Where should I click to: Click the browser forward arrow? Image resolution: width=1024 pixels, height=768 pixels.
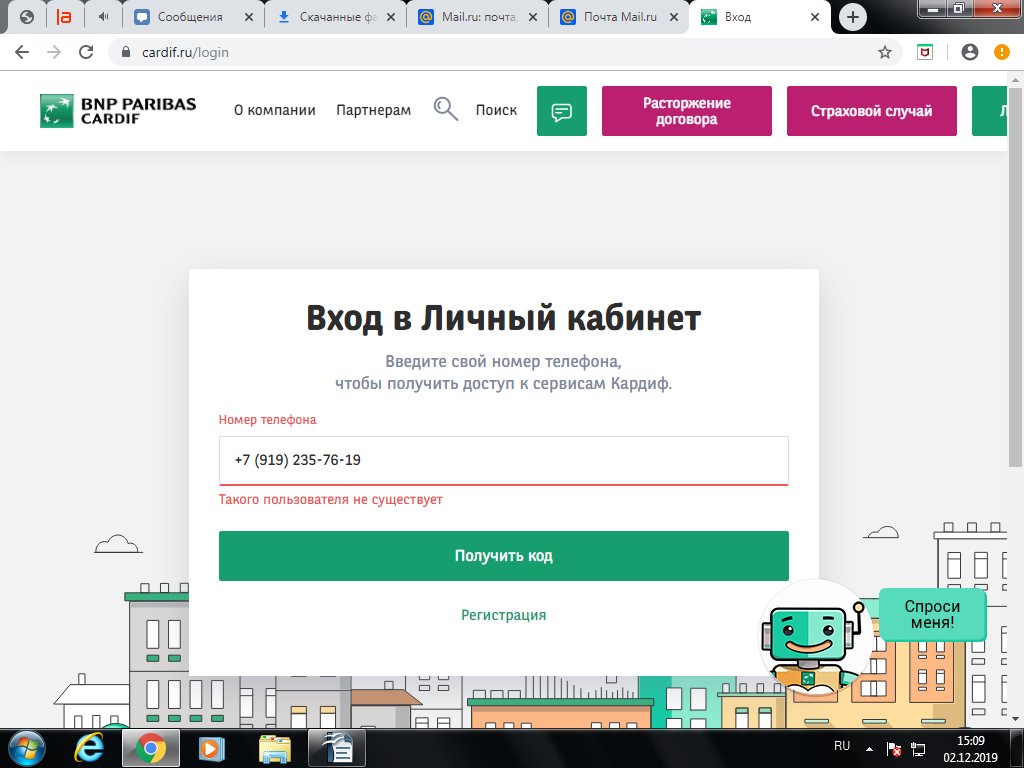click(x=54, y=52)
